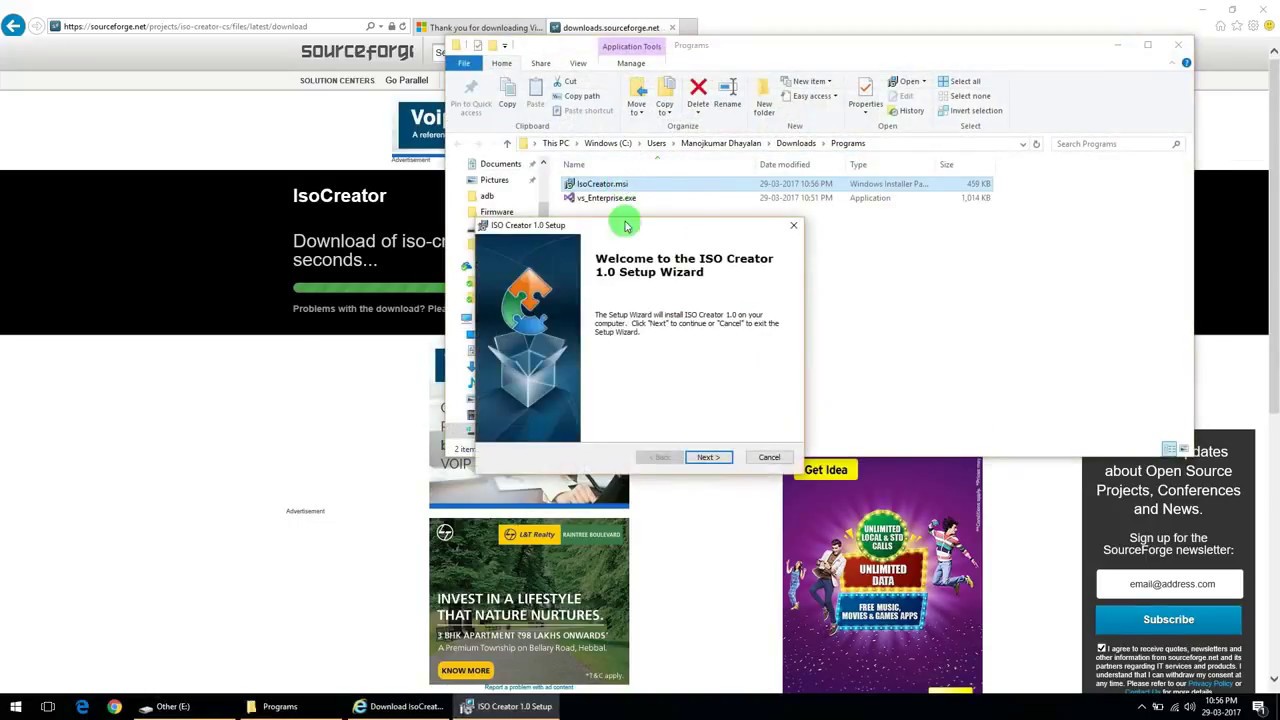Close the ISO Creator 1.0 Setup dialog
This screenshot has width=1280, height=720.
(793, 225)
